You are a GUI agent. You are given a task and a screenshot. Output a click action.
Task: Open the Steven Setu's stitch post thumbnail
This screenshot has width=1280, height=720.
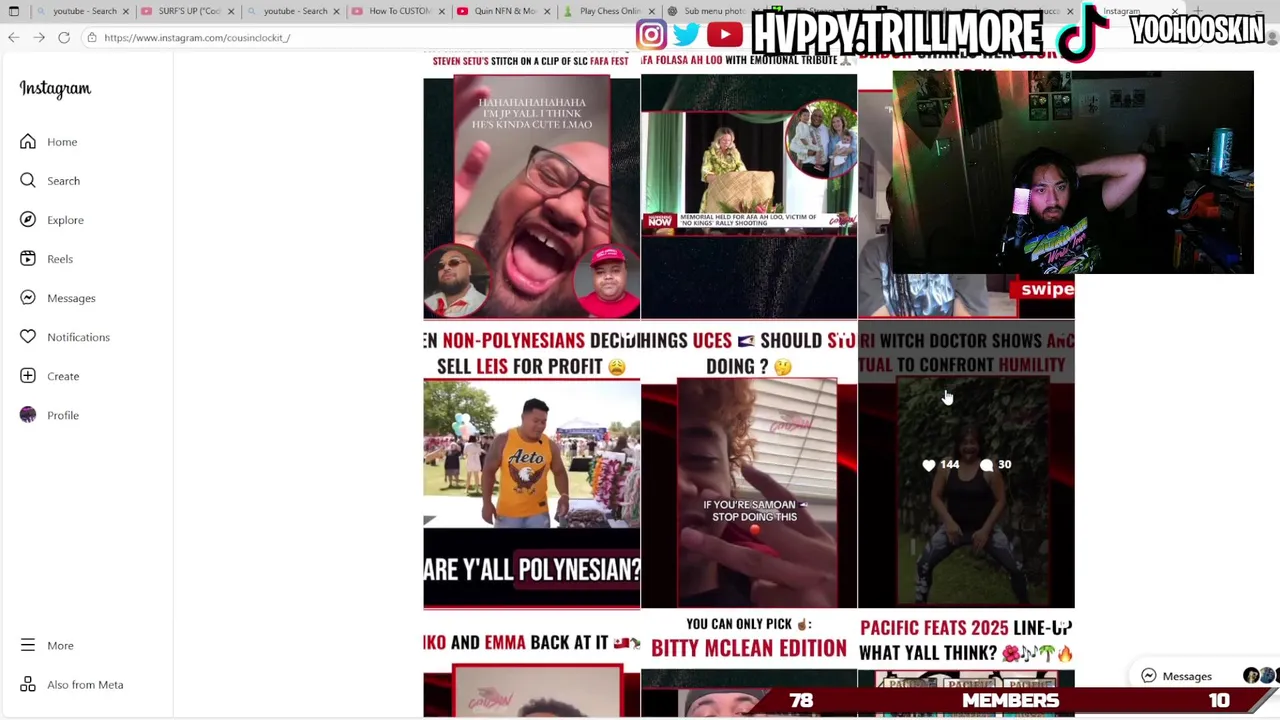(x=531, y=185)
